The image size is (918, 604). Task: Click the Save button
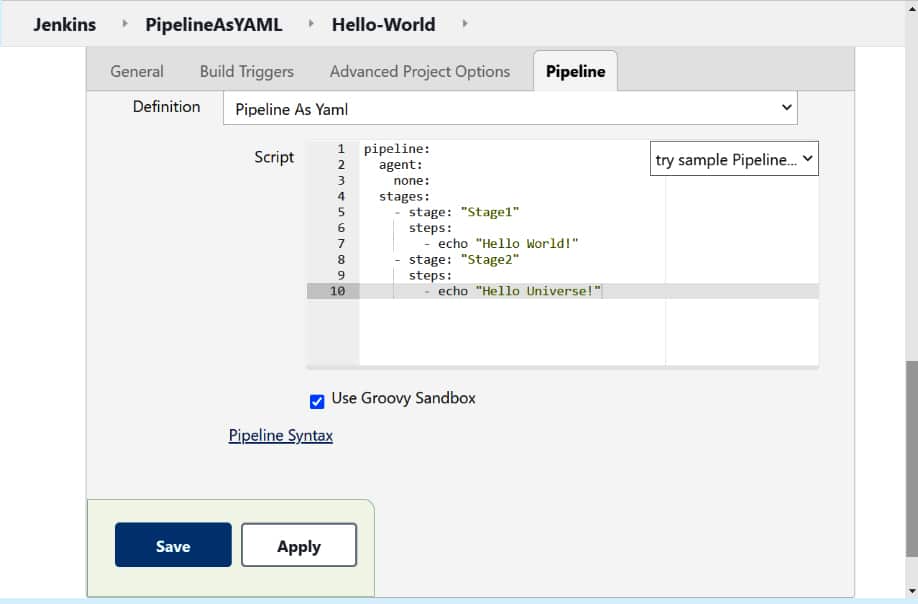(x=173, y=545)
